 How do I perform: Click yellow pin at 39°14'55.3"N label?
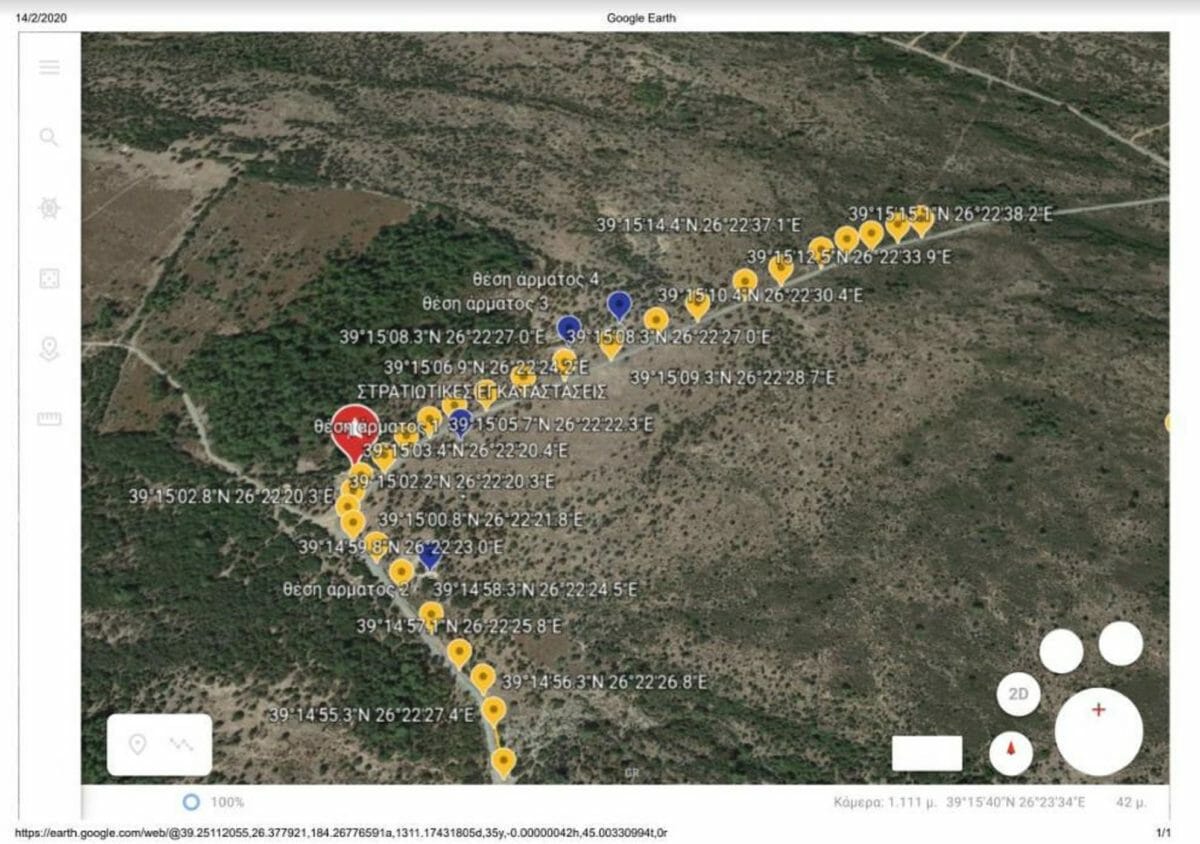click(493, 712)
